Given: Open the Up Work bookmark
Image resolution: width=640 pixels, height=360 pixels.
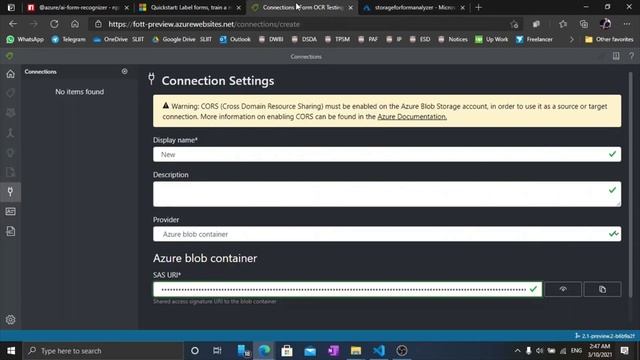Looking at the screenshot, I should coord(492,40).
